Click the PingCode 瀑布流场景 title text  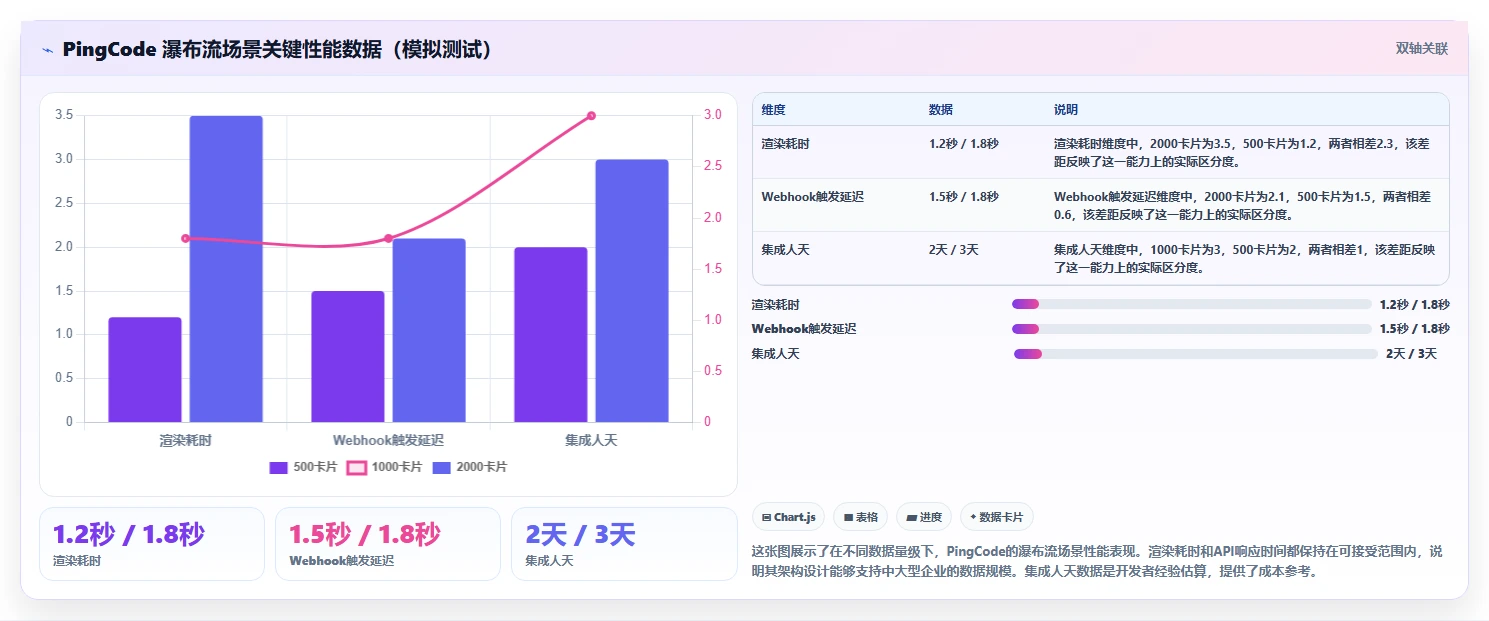pos(278,50)
